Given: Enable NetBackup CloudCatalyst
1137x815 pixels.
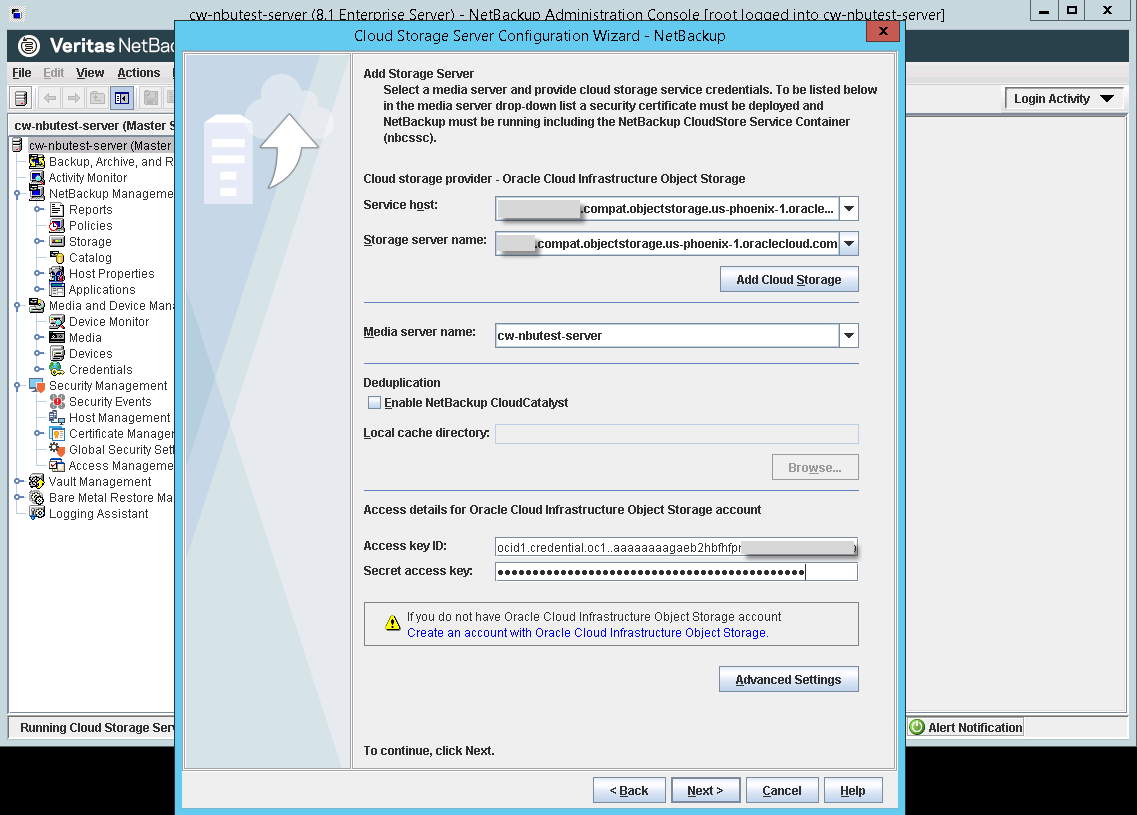Looking at the screenshot, I should click(x=374, y=401).
